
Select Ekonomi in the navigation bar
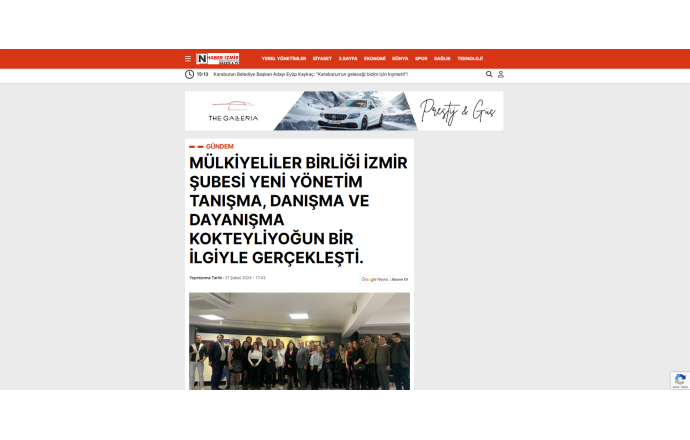point(375,59)
